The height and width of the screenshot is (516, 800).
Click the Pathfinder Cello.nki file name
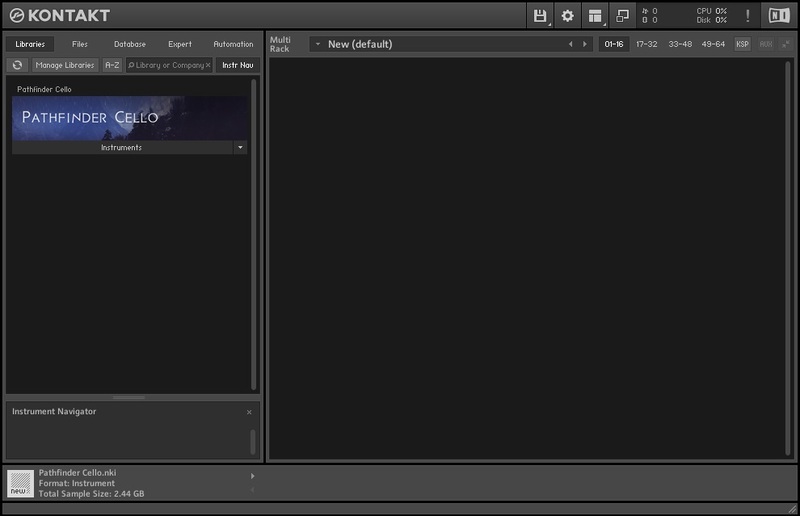coord(78,473)
